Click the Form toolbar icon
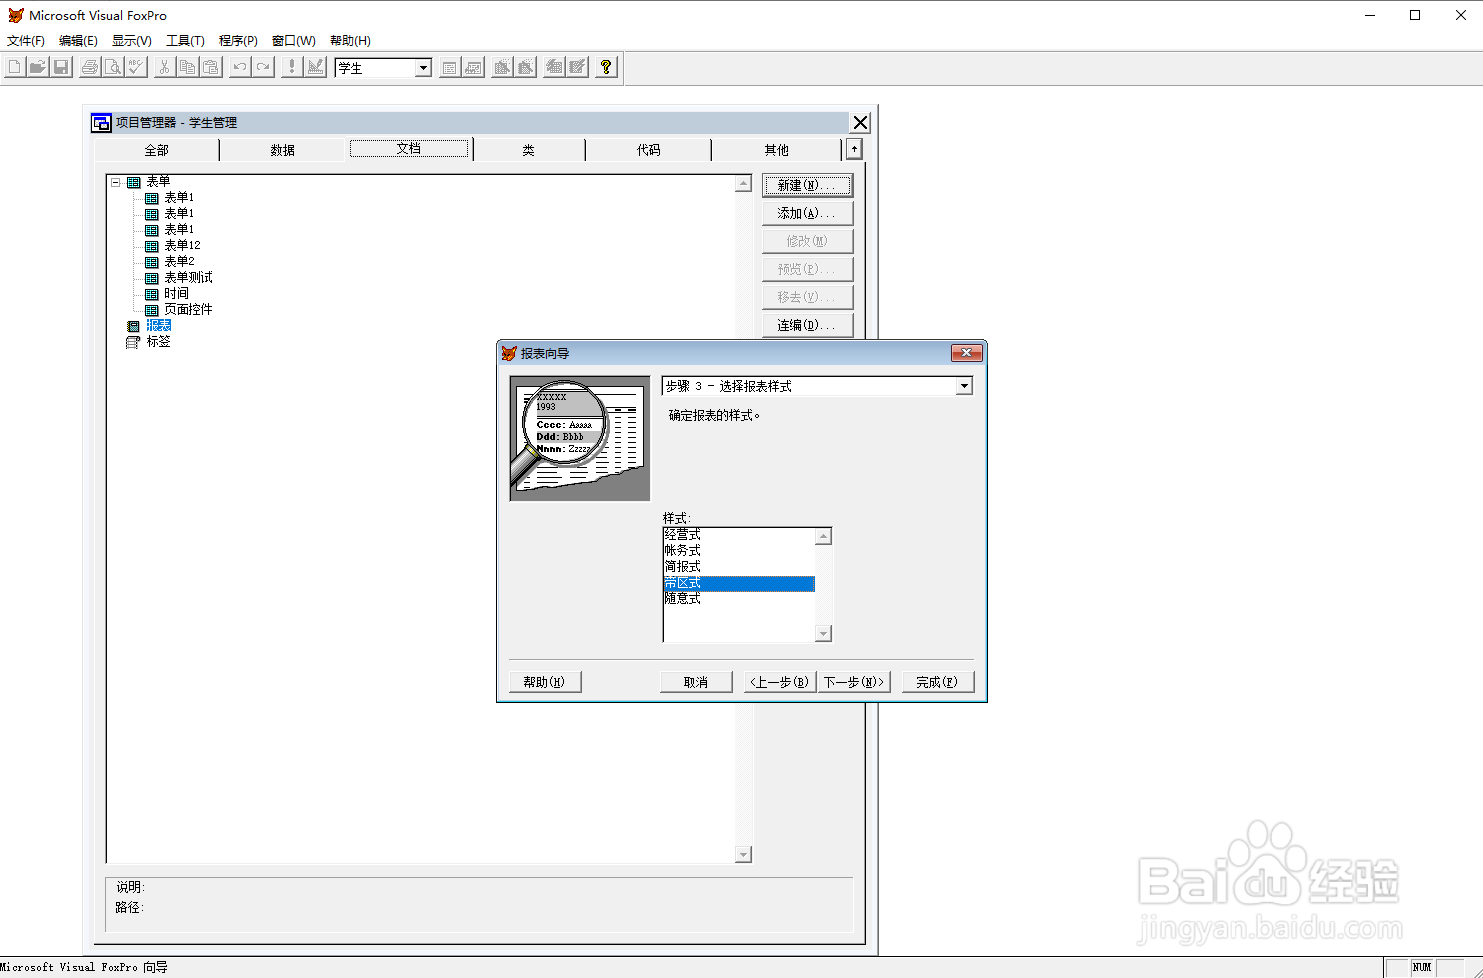 (x=502, y=67)
